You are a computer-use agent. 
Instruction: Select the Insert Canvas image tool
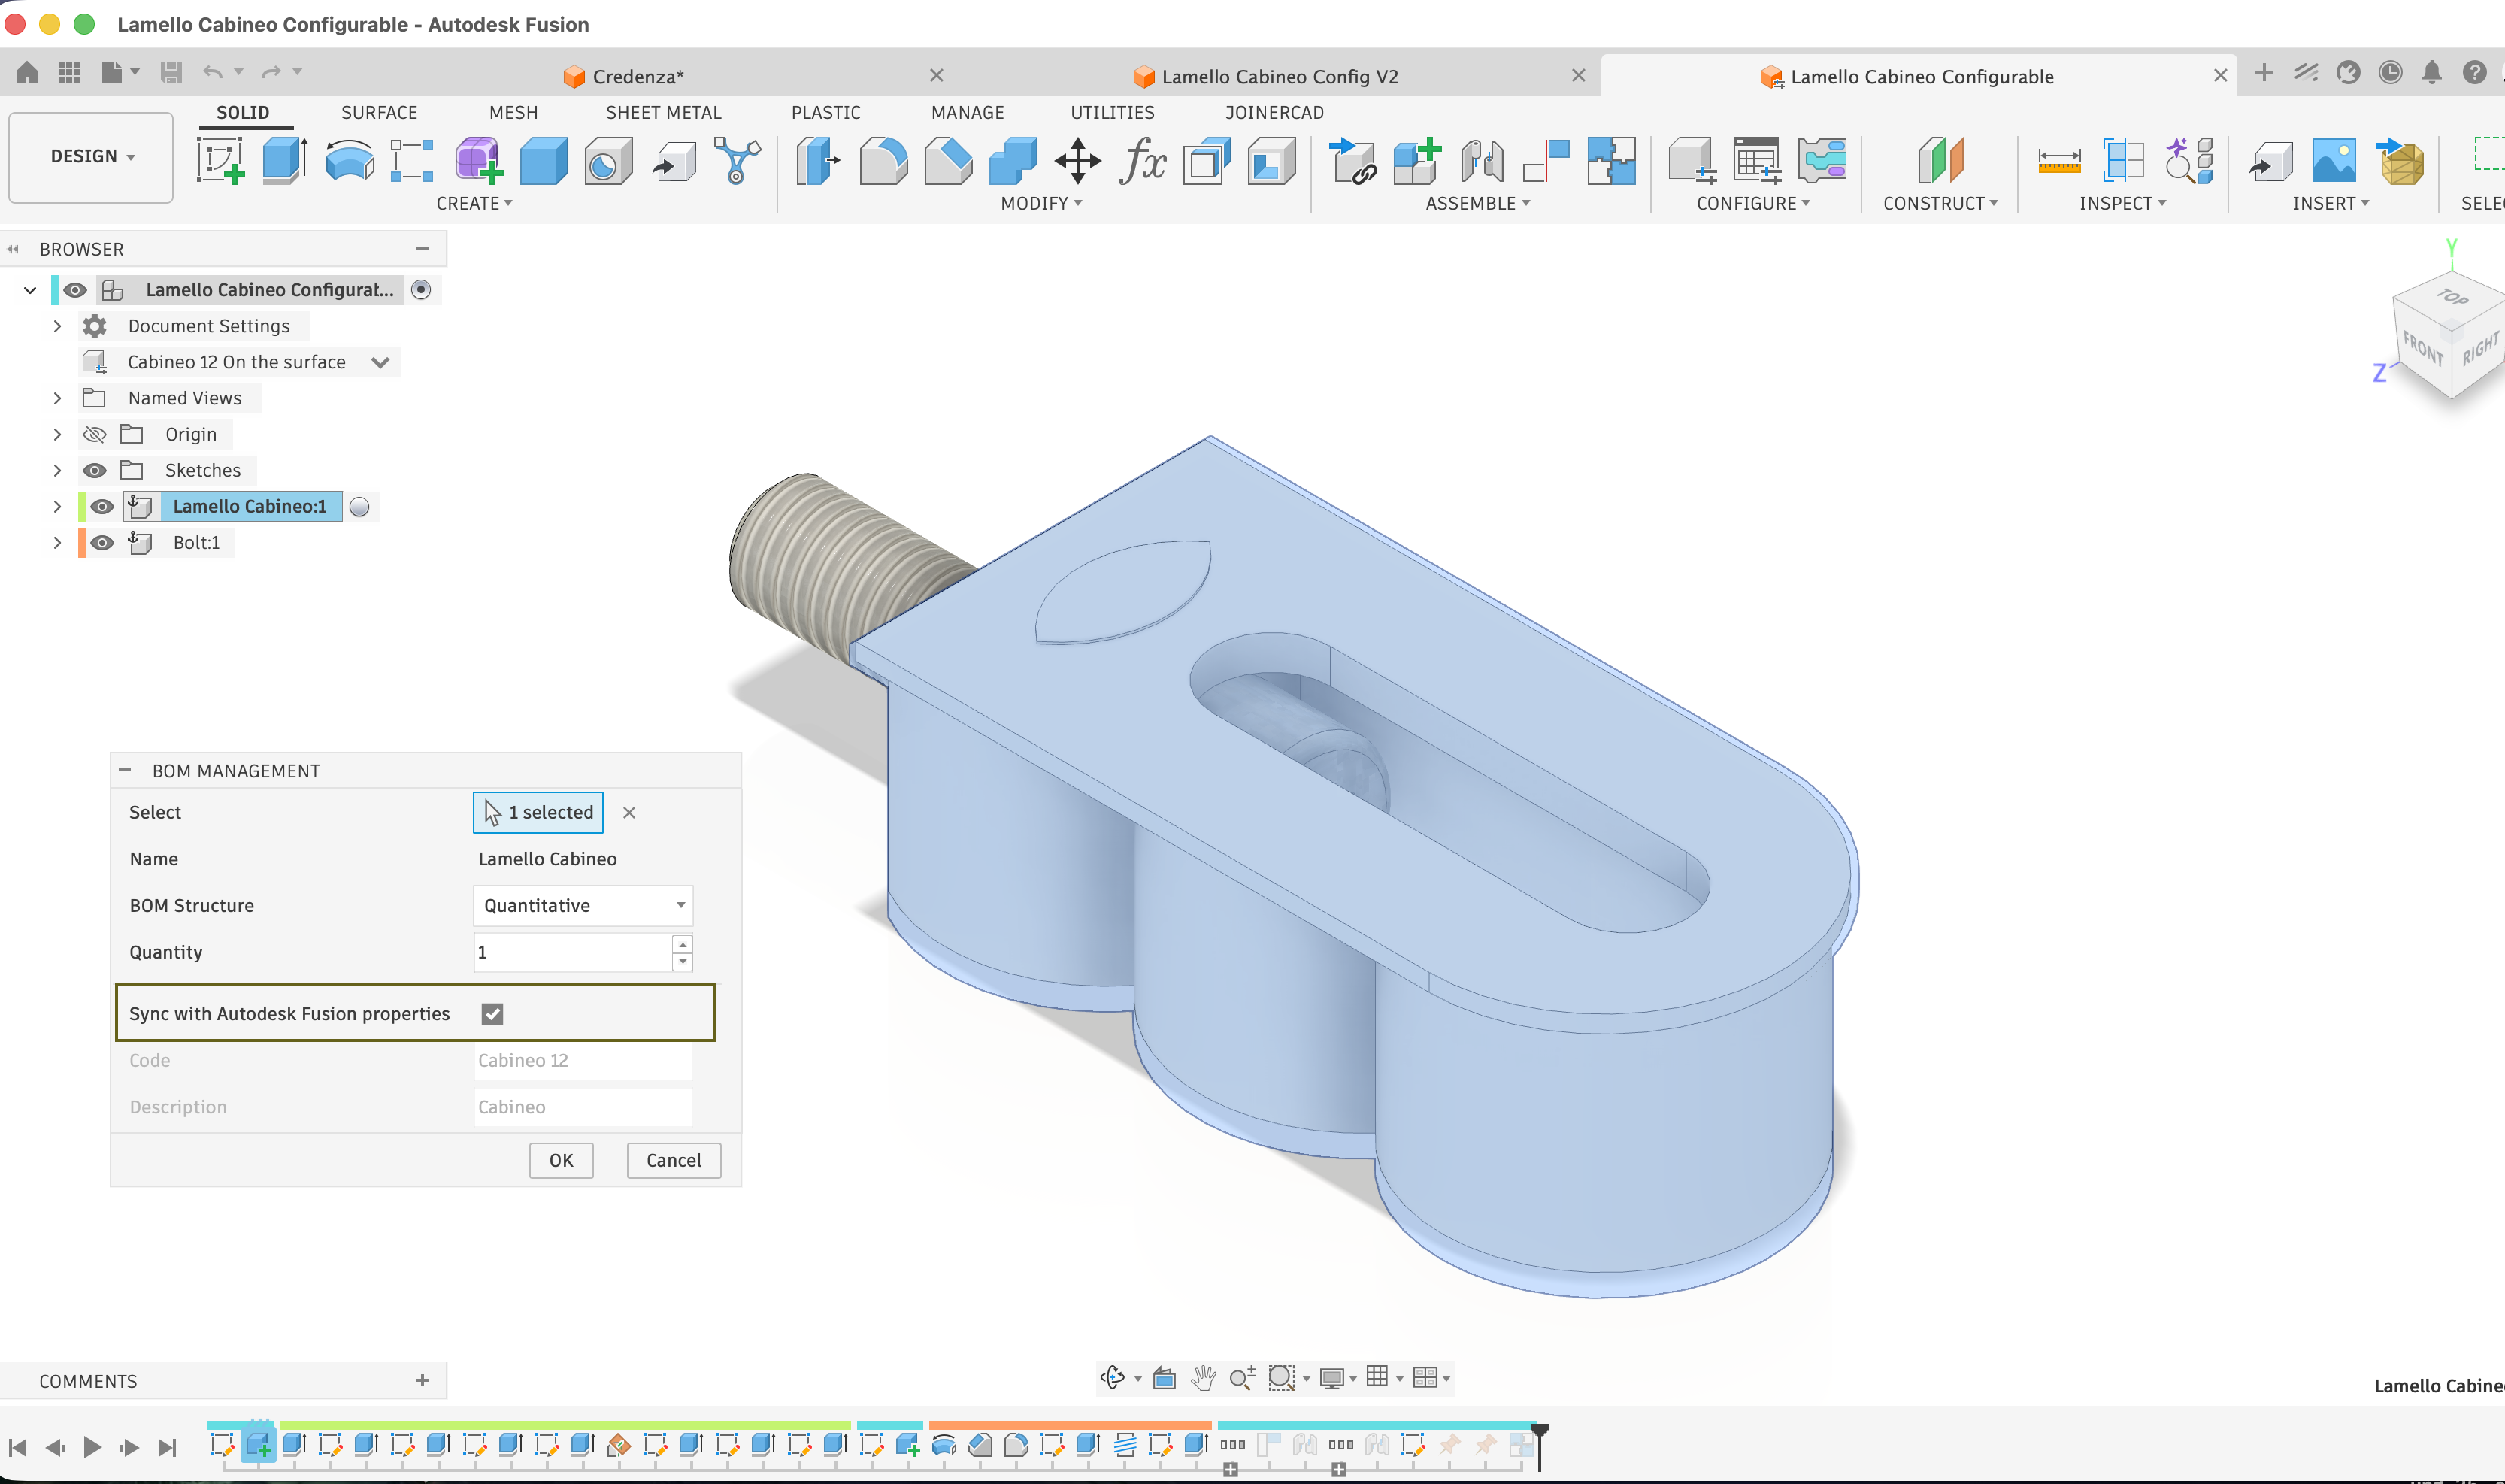2334,161
